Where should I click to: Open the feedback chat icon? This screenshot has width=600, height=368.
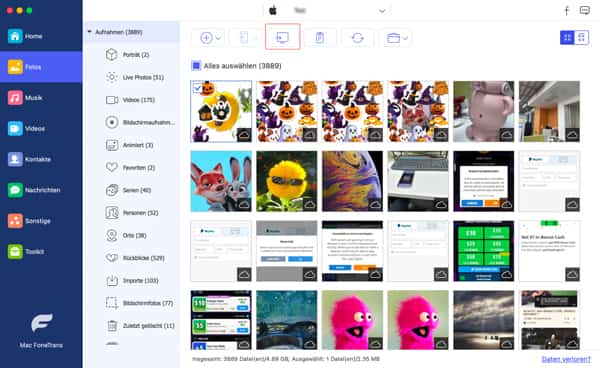(x=585, y=11)
